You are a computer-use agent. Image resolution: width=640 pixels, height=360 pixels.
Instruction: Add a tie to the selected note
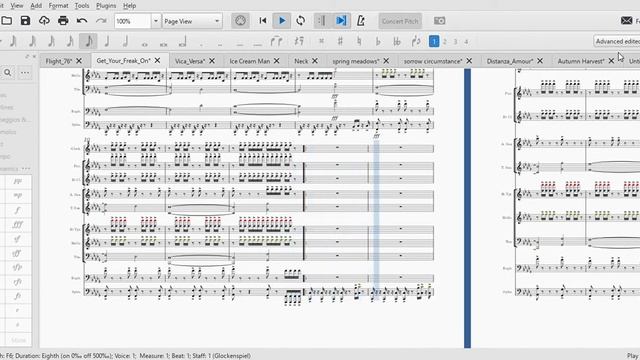277,41
